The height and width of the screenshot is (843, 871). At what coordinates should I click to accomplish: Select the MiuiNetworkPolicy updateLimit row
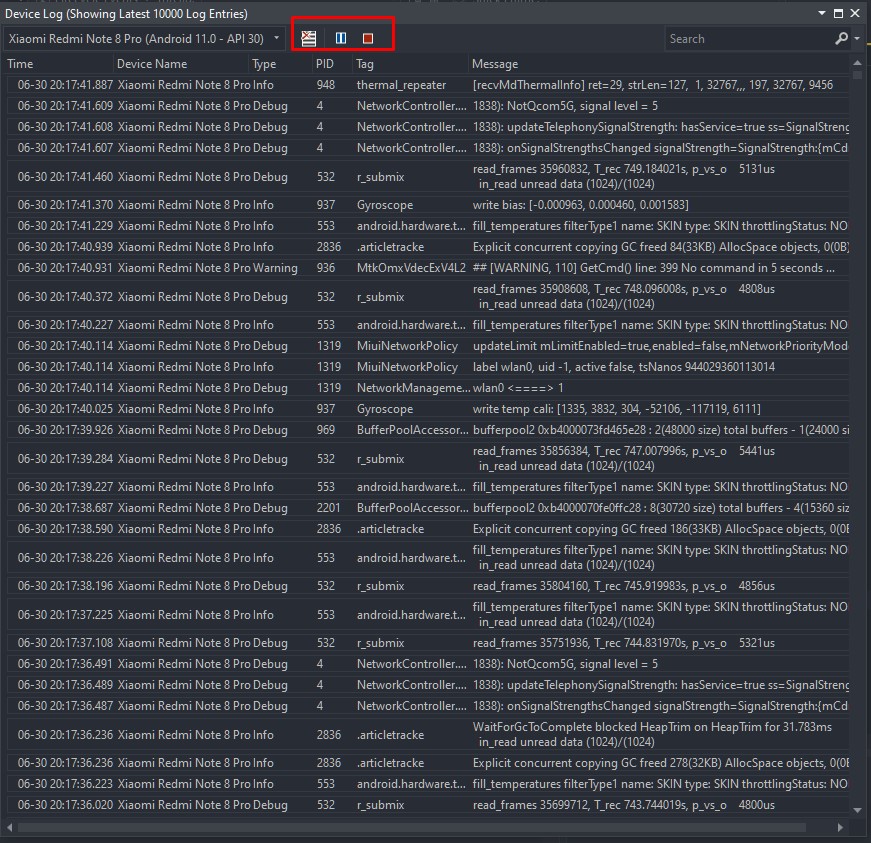[428, 346]
